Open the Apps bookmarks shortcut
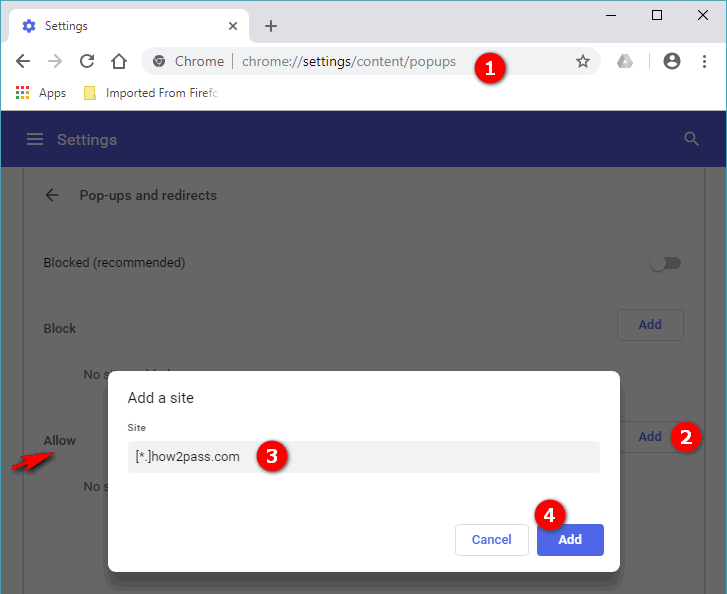This screenshot has height=594, width=727. tap(41, 93)
